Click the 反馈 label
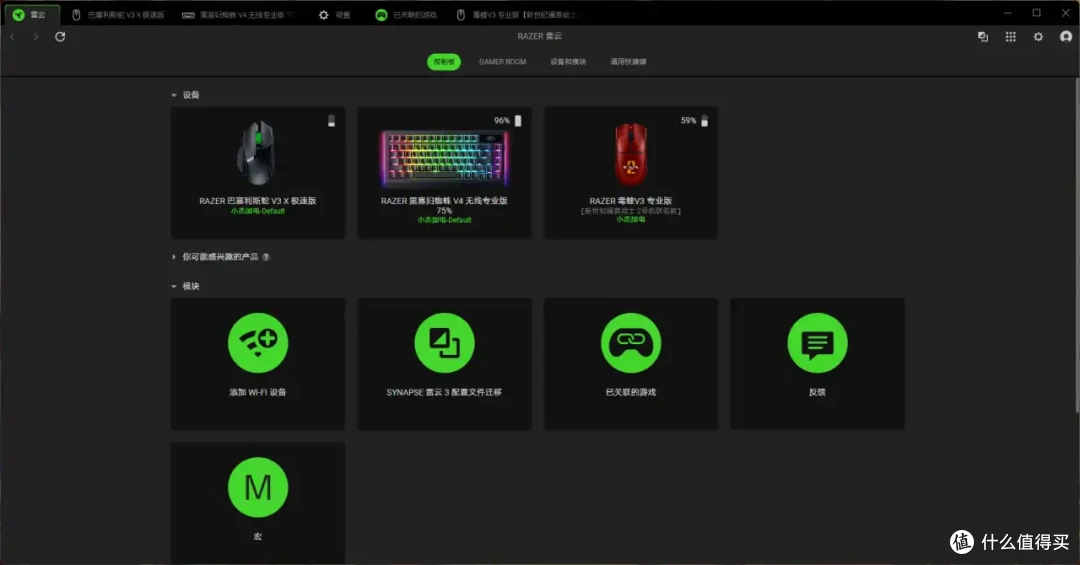The width and height of the screenshot is (1080, 565). [x=818, y=392]
